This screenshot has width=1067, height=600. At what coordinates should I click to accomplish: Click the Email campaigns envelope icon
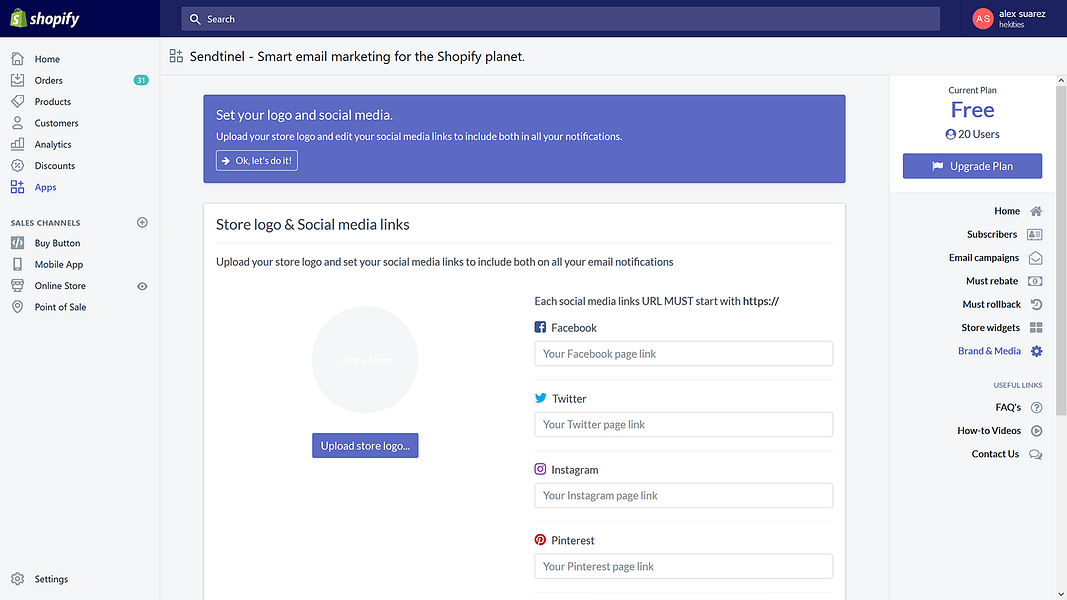point(1036,258)
